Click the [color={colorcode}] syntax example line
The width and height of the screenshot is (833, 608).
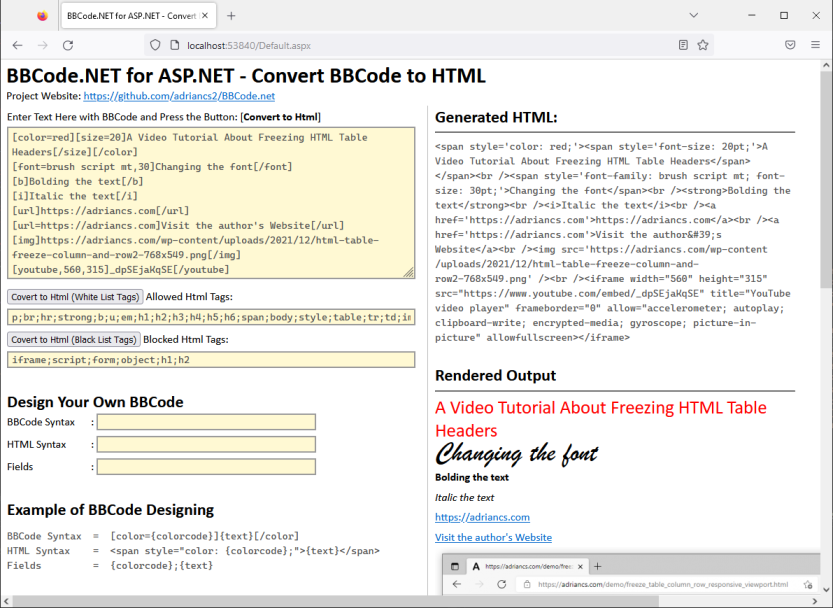(205, 536)
